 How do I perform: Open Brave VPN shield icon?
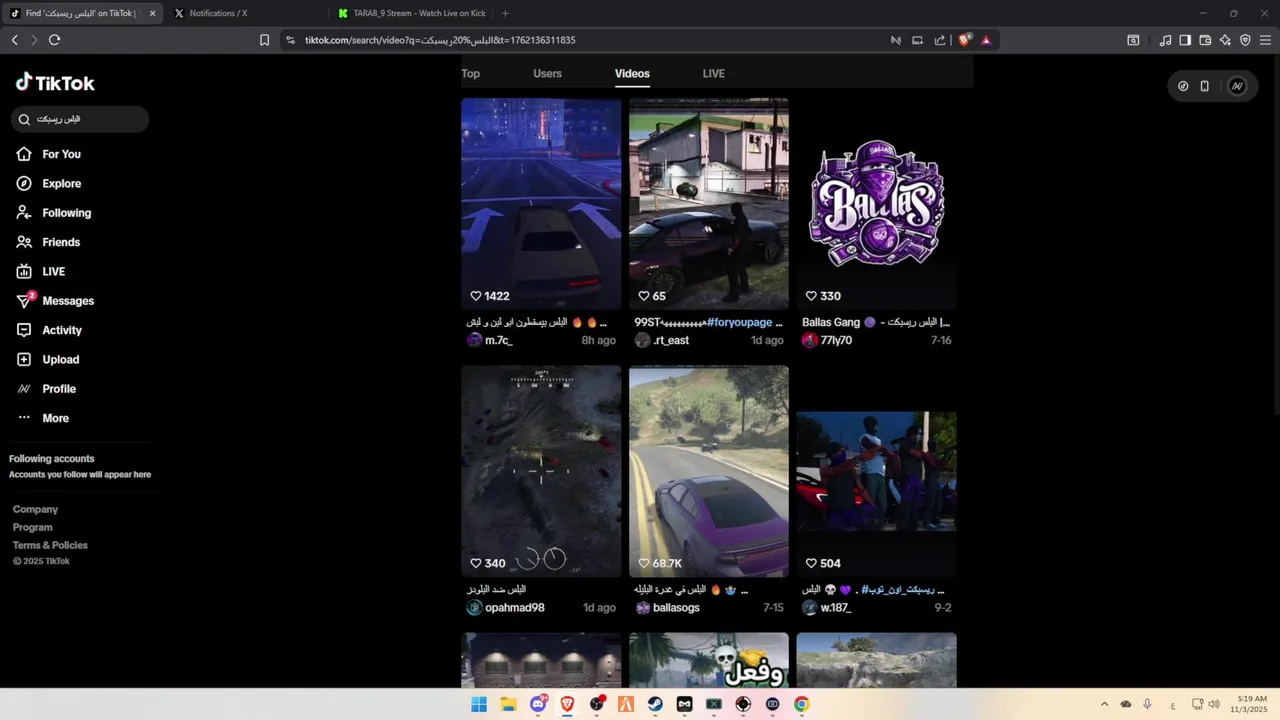pyautogui.click(x=1245, y=40)
